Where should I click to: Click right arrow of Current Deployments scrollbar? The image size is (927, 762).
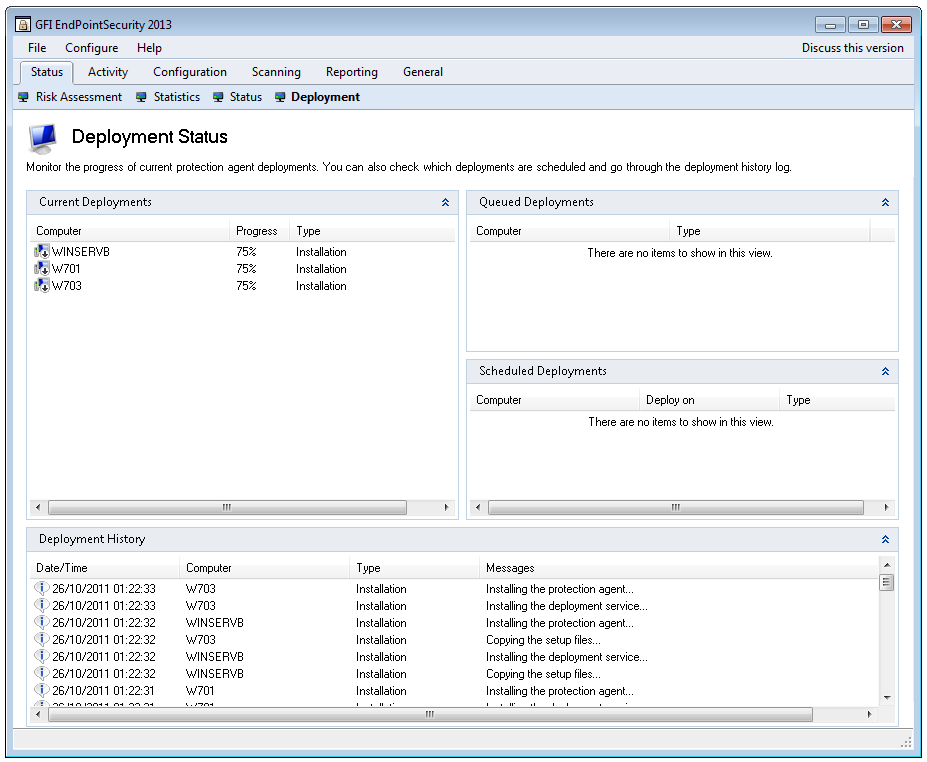click(446, 507)
